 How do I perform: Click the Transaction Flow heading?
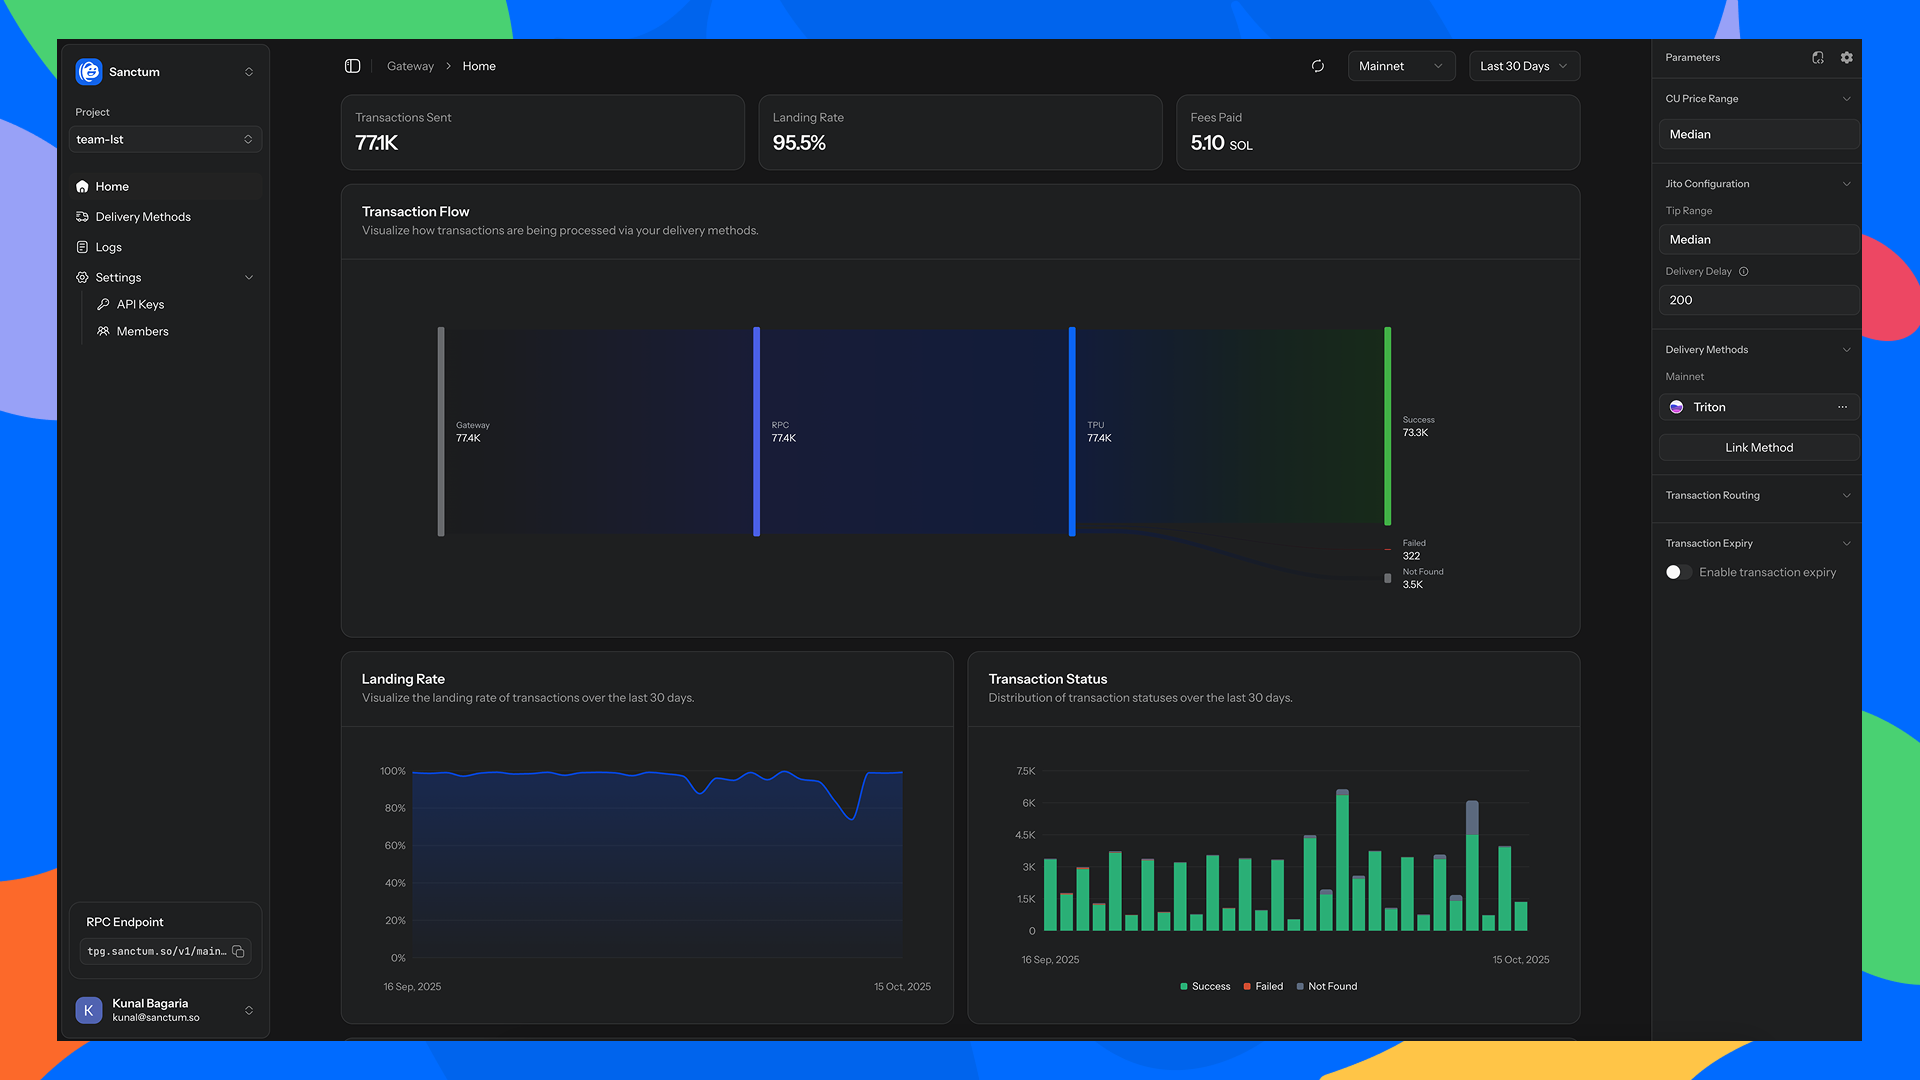pyautogui.click(x=415, y=212)
